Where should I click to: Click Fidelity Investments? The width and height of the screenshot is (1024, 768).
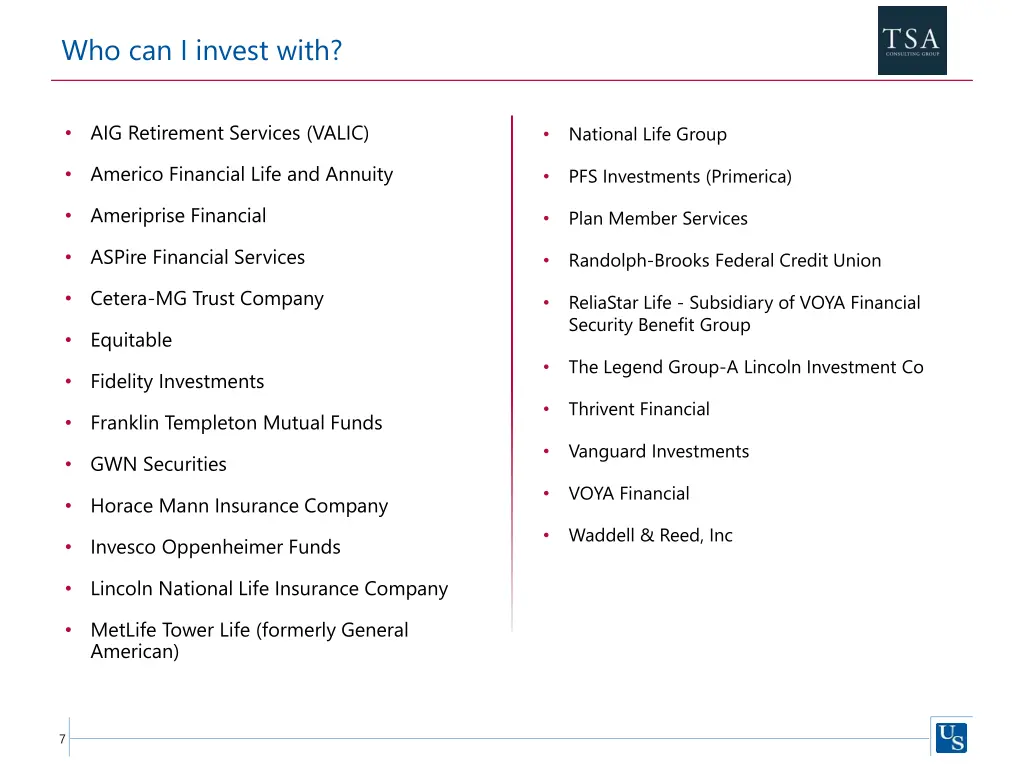pos(177,381)
